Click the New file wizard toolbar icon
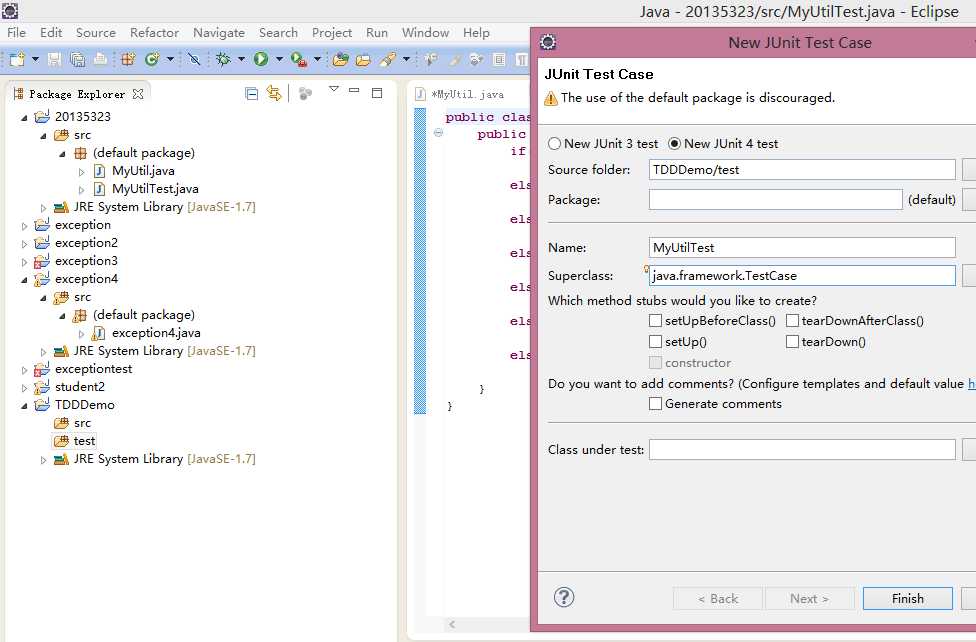Viewport: 976px width, 642px height. click(17, 59)
